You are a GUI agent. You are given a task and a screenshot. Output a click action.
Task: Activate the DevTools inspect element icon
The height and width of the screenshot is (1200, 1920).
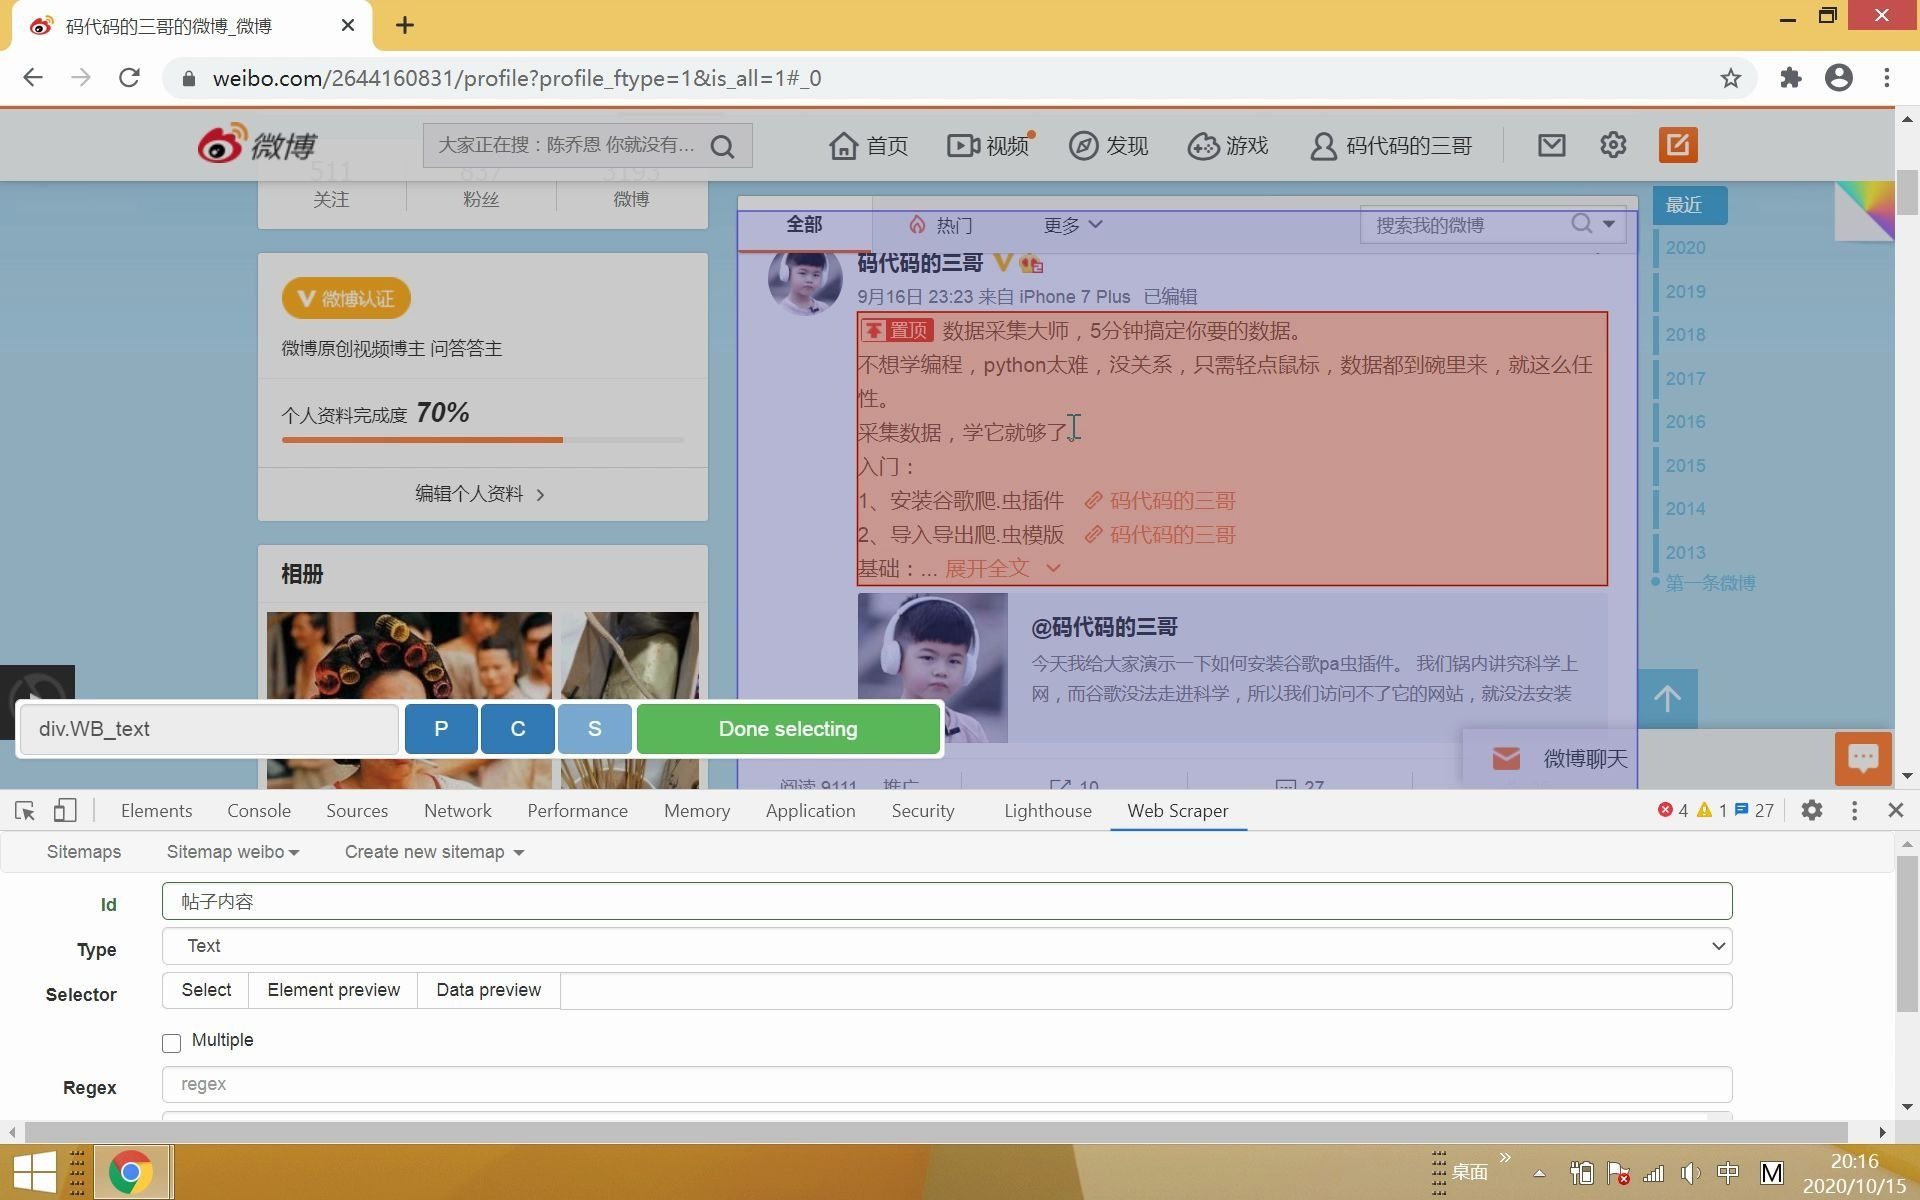point(25,811)
